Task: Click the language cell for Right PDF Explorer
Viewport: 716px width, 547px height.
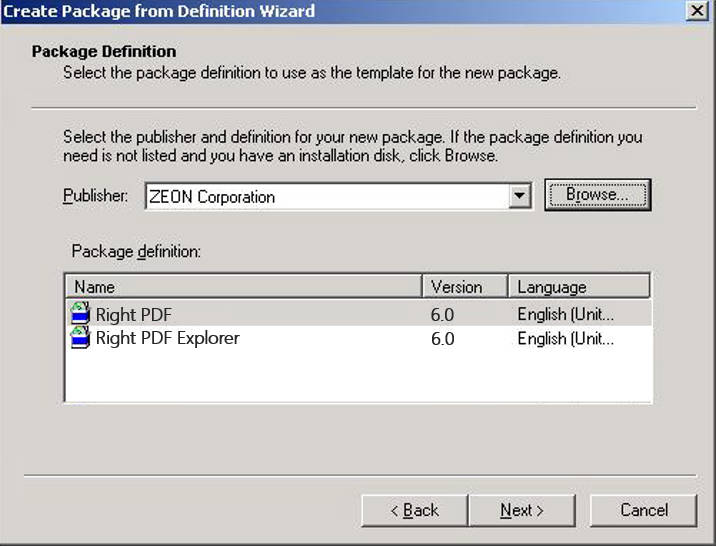Action: (565, 339)
